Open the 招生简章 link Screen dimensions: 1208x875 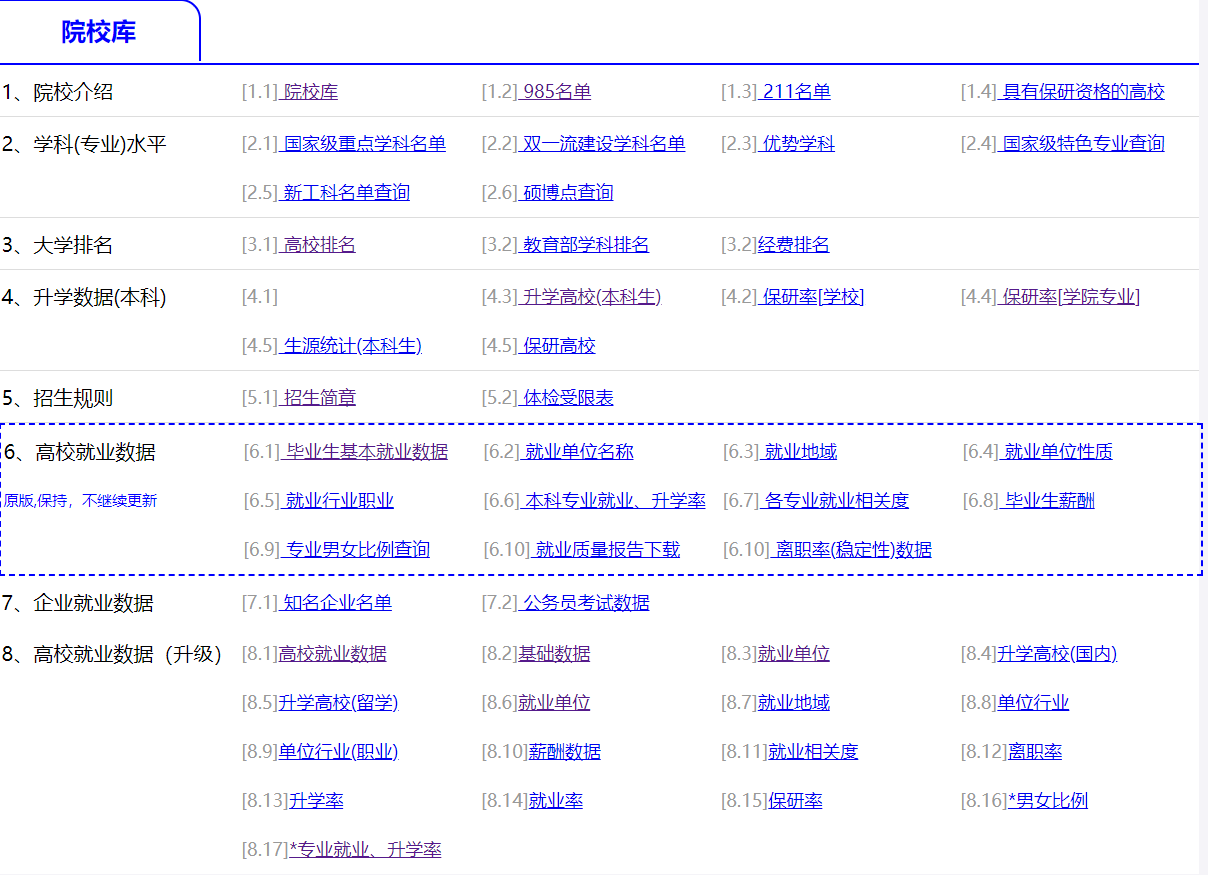[x=318, y=398]
